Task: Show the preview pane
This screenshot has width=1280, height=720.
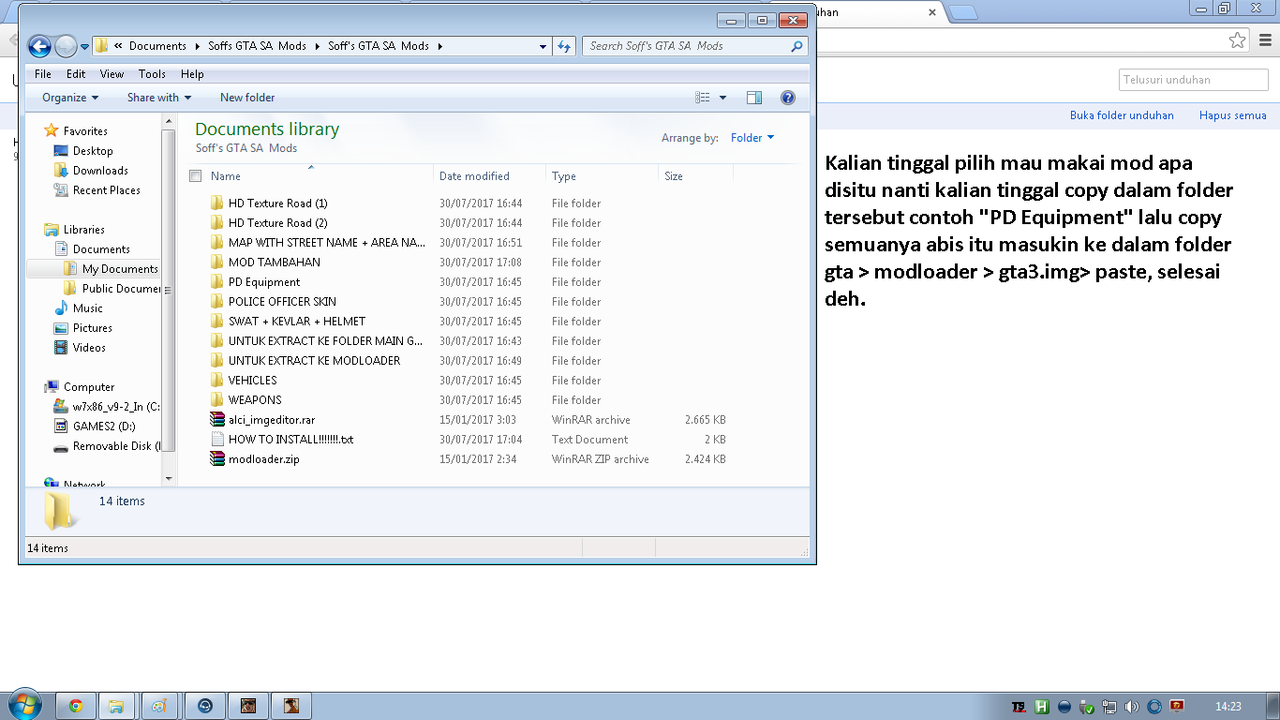Action: [754, 98]
